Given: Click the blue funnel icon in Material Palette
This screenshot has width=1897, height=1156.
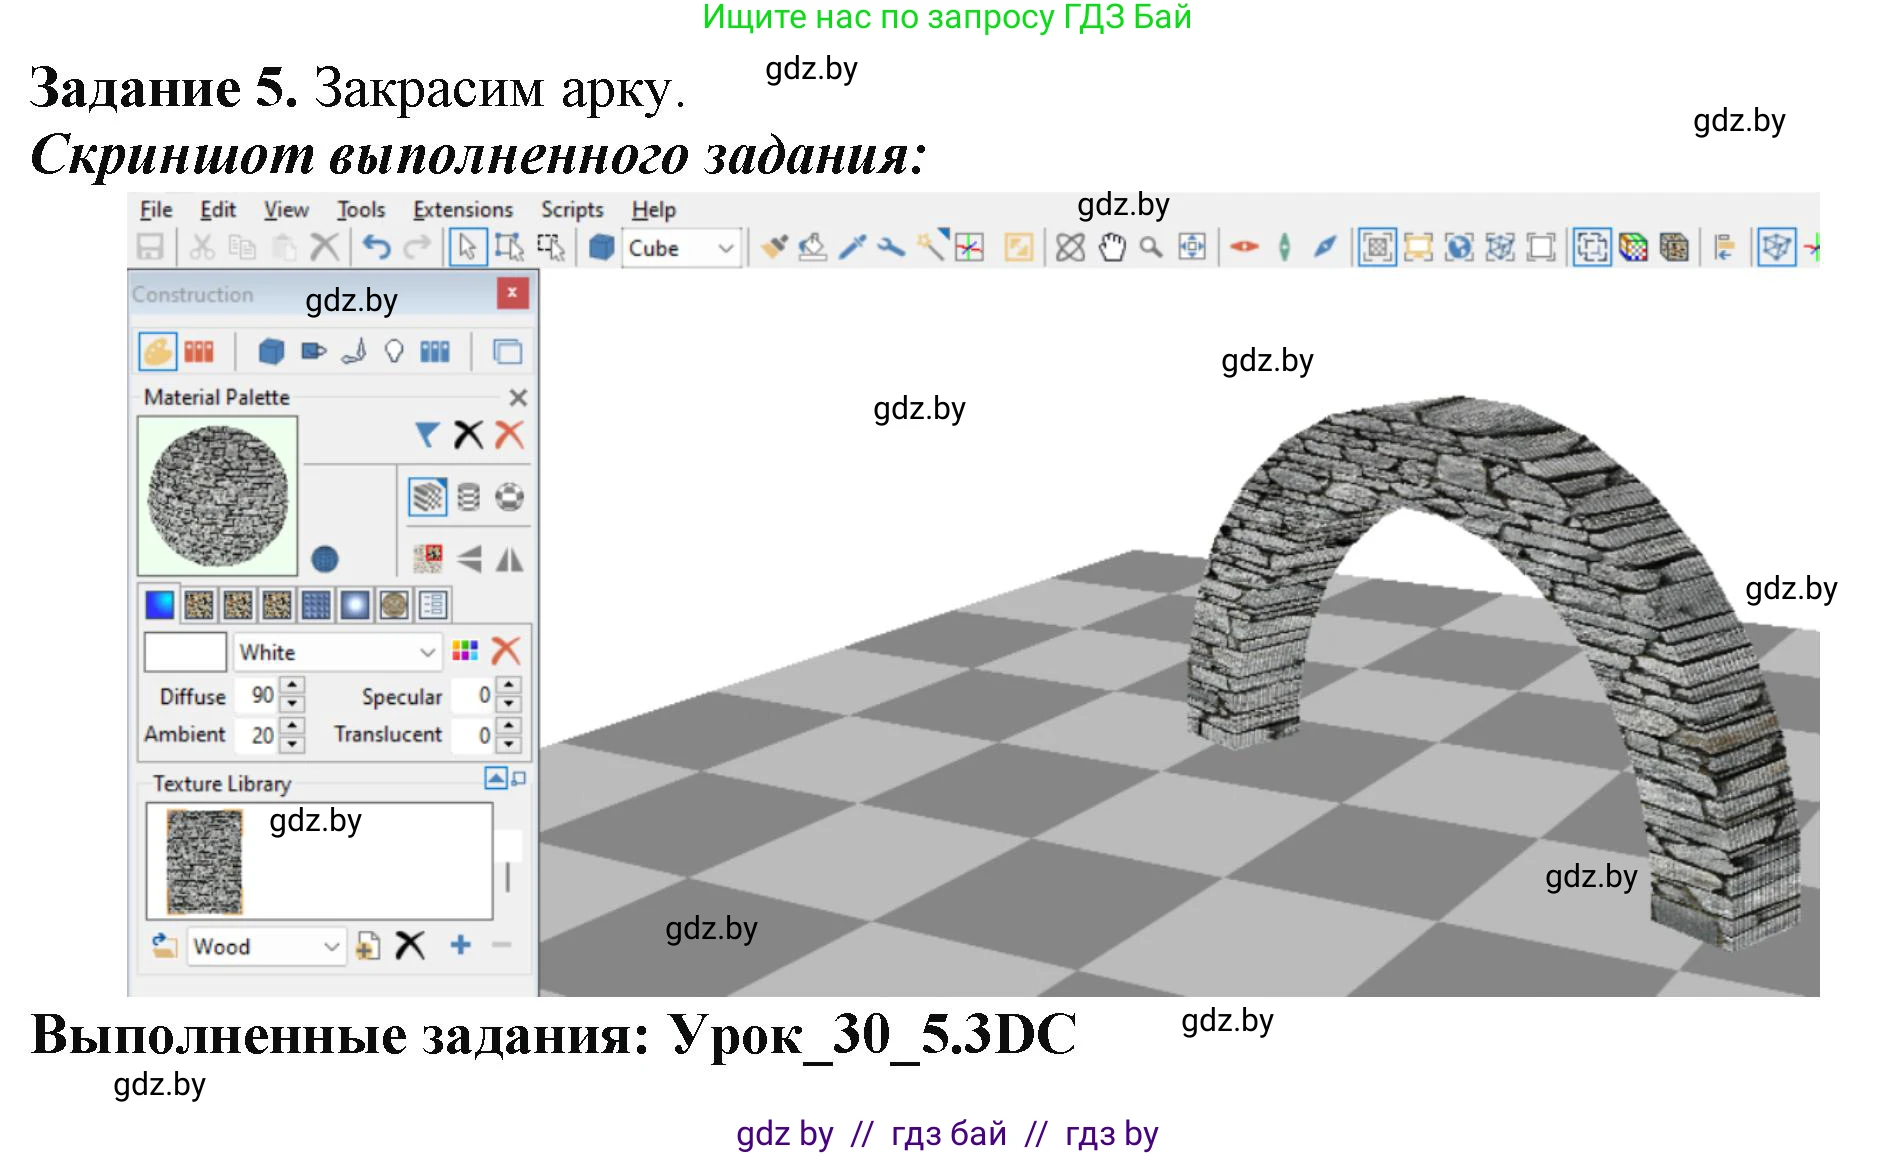Looking at the screenshot, I should click(x=427, y=435).
